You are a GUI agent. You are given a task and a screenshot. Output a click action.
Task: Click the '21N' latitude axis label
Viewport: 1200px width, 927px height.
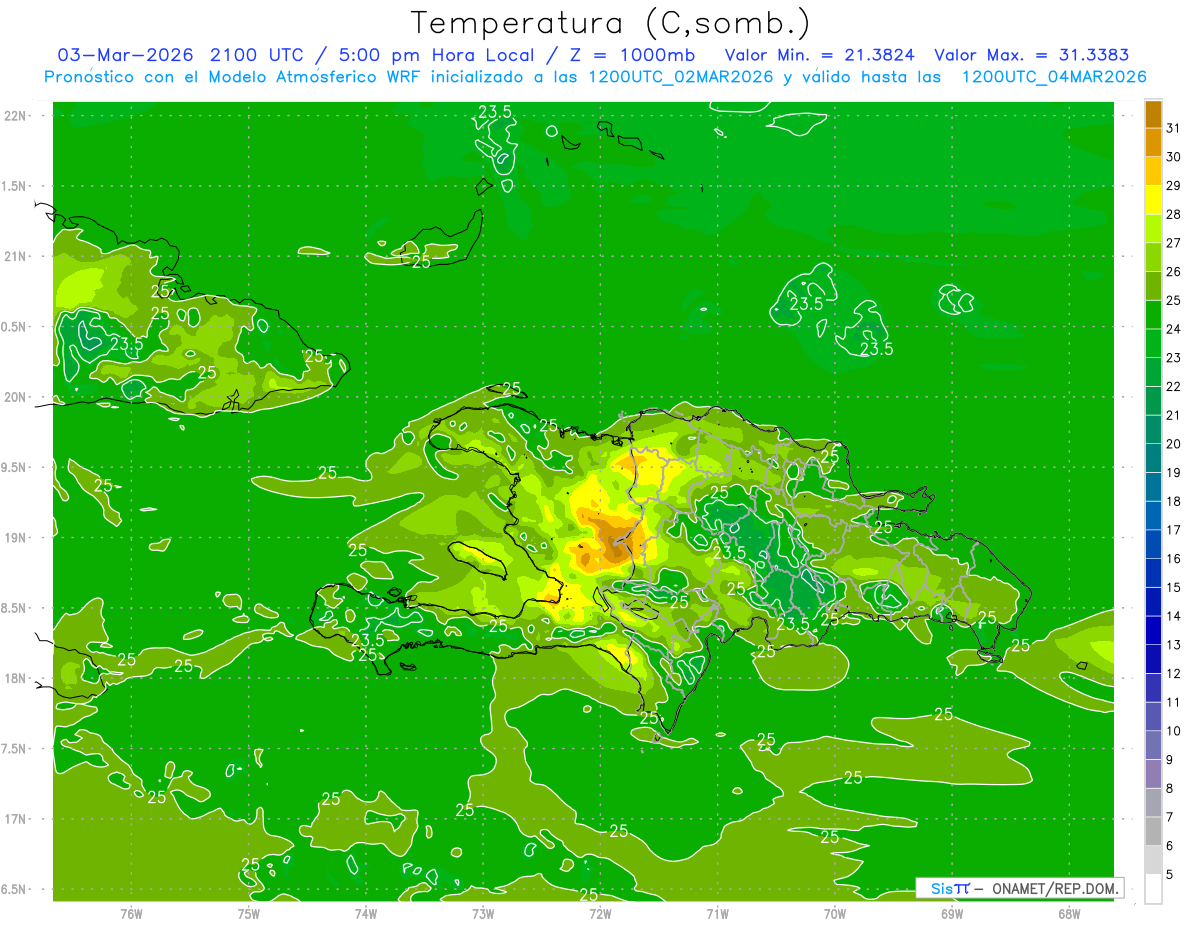[x=16, y=256]
